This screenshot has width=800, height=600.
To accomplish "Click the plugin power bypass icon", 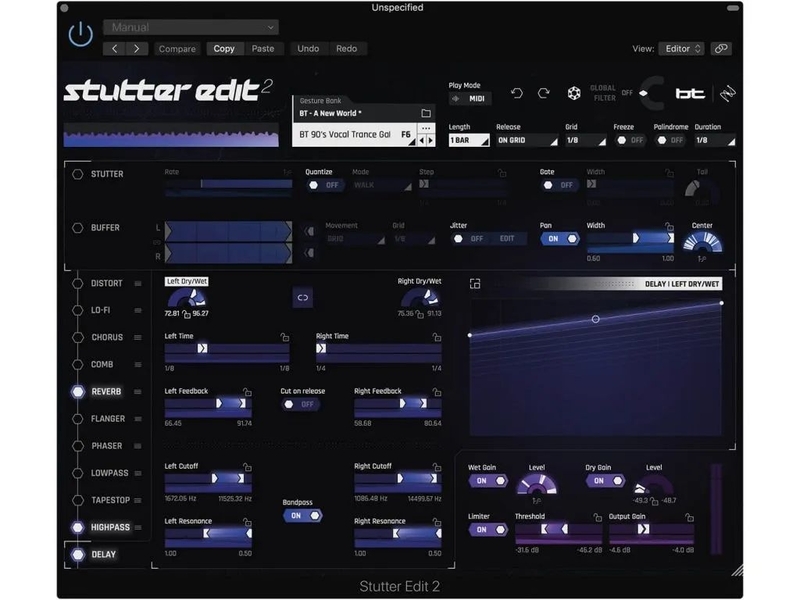I will pos(81,34).
